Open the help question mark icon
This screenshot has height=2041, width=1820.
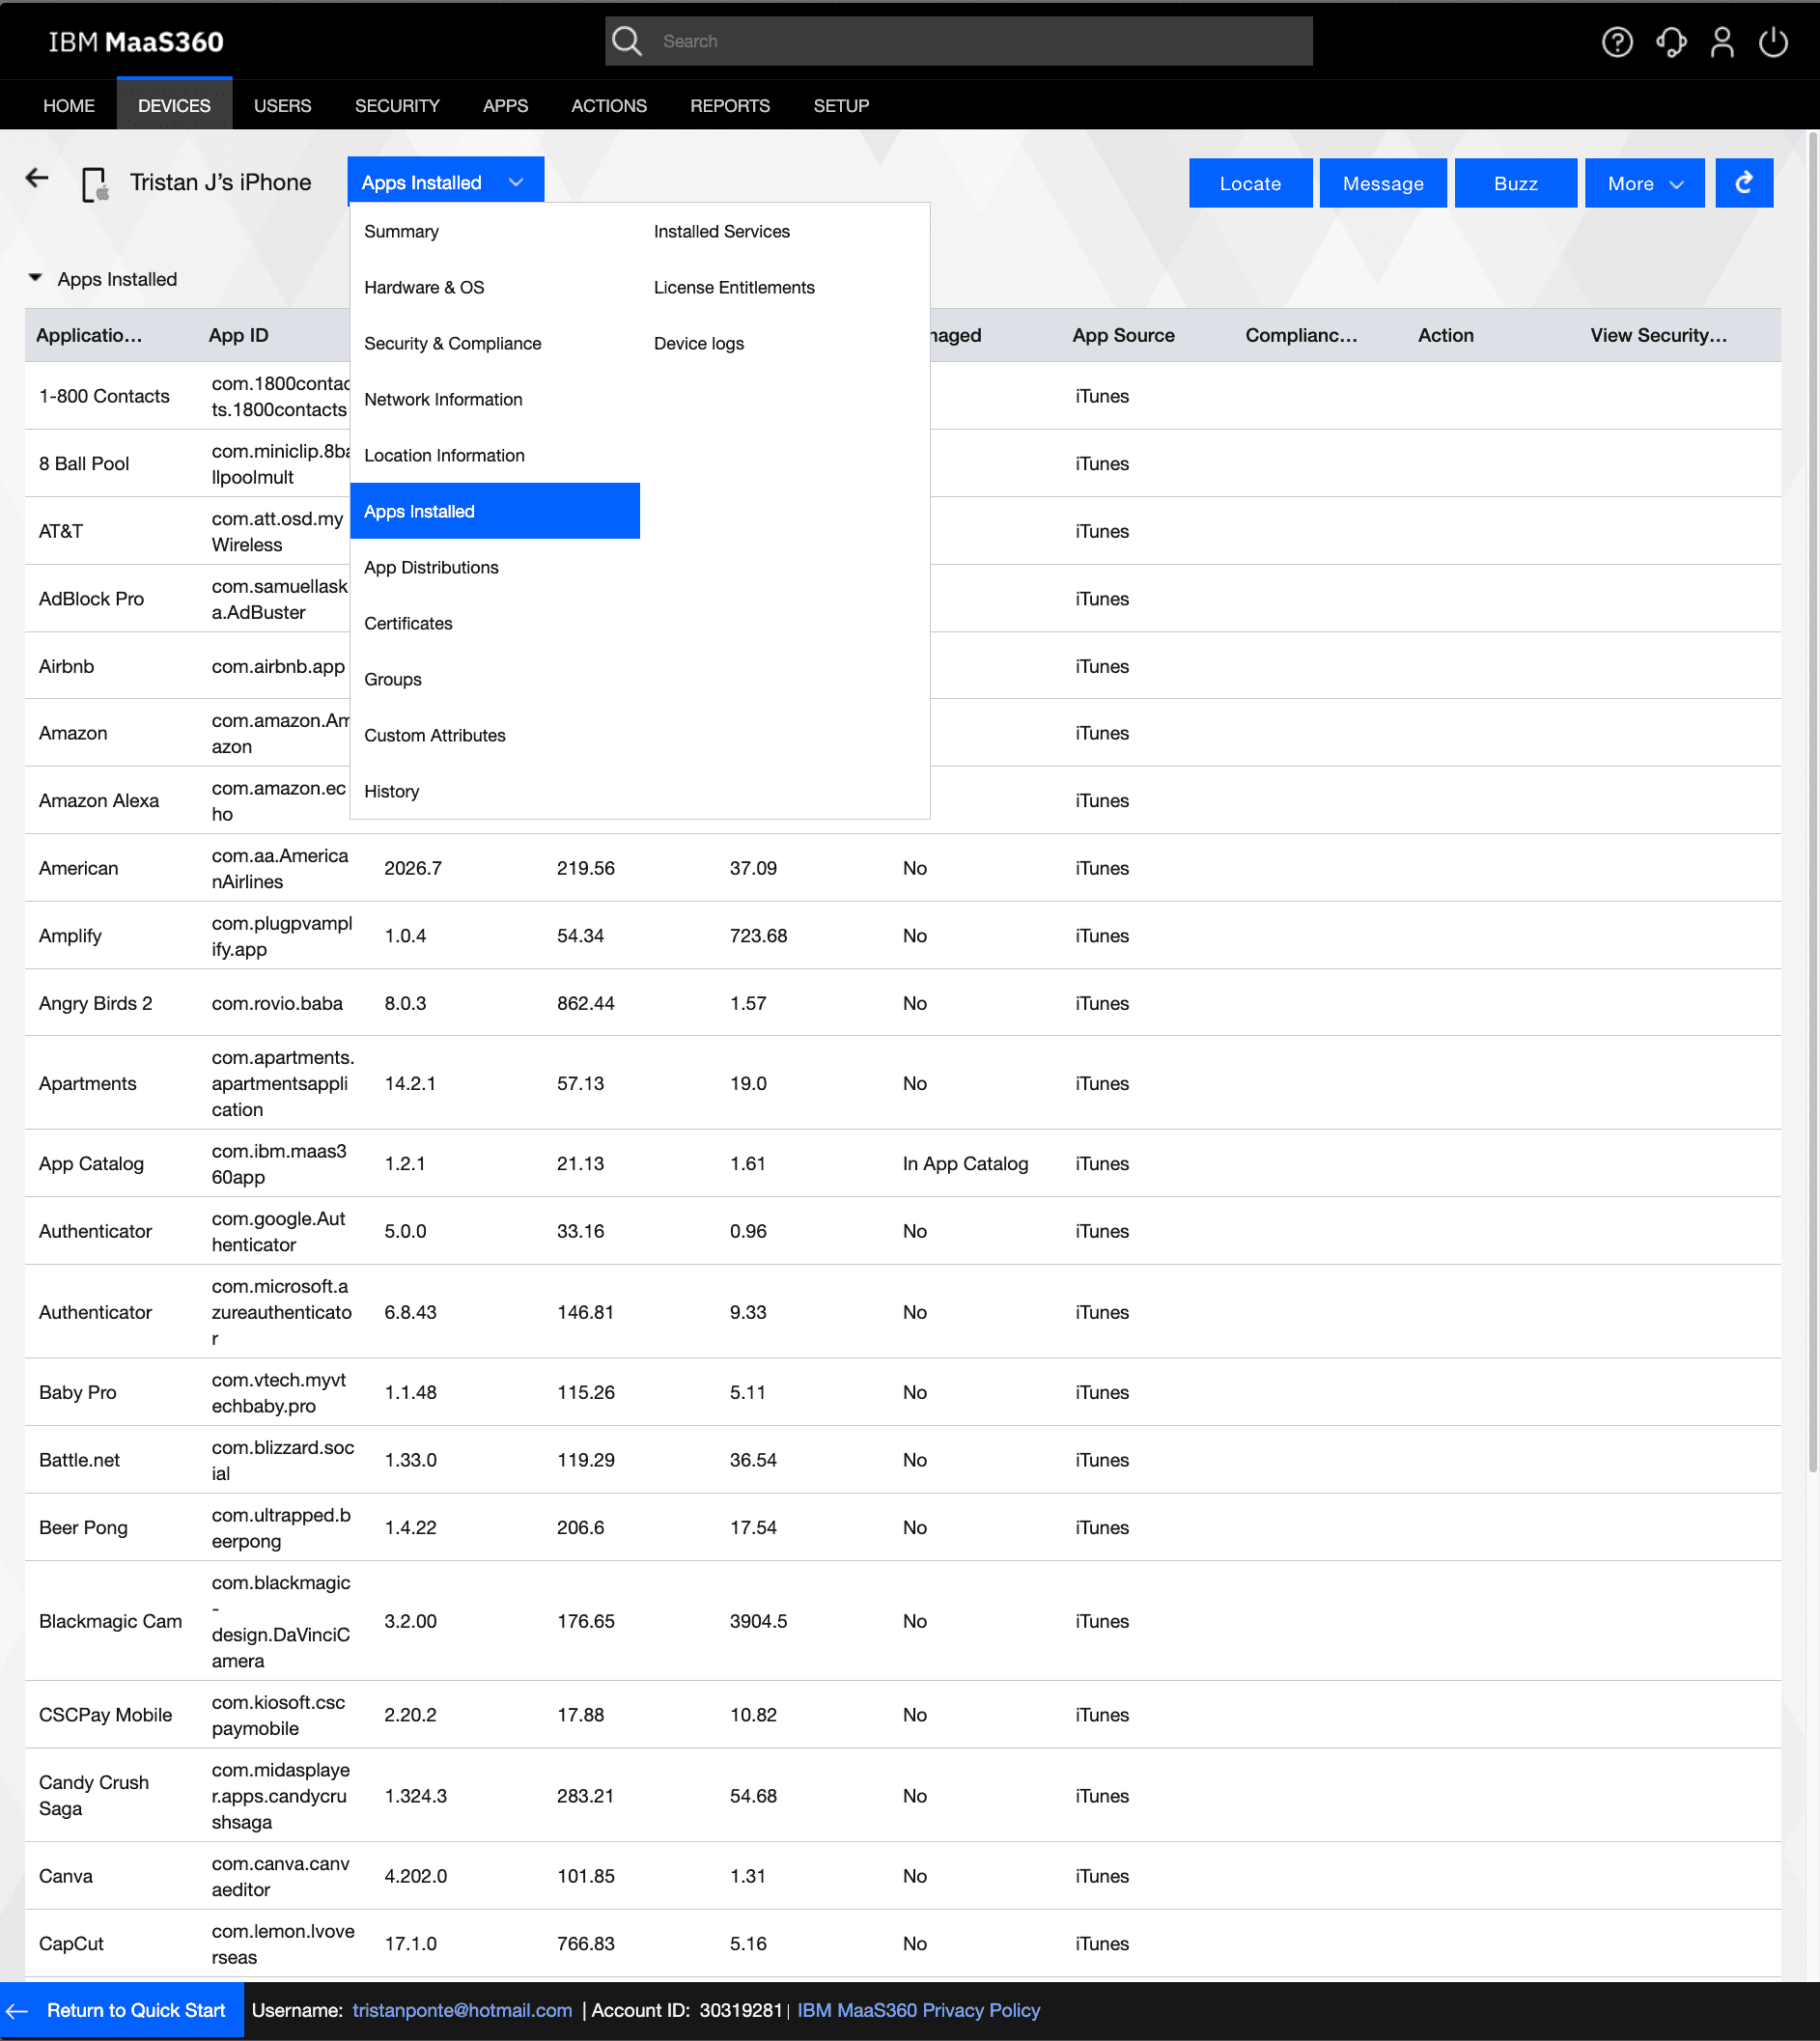tap(1617, 42)
